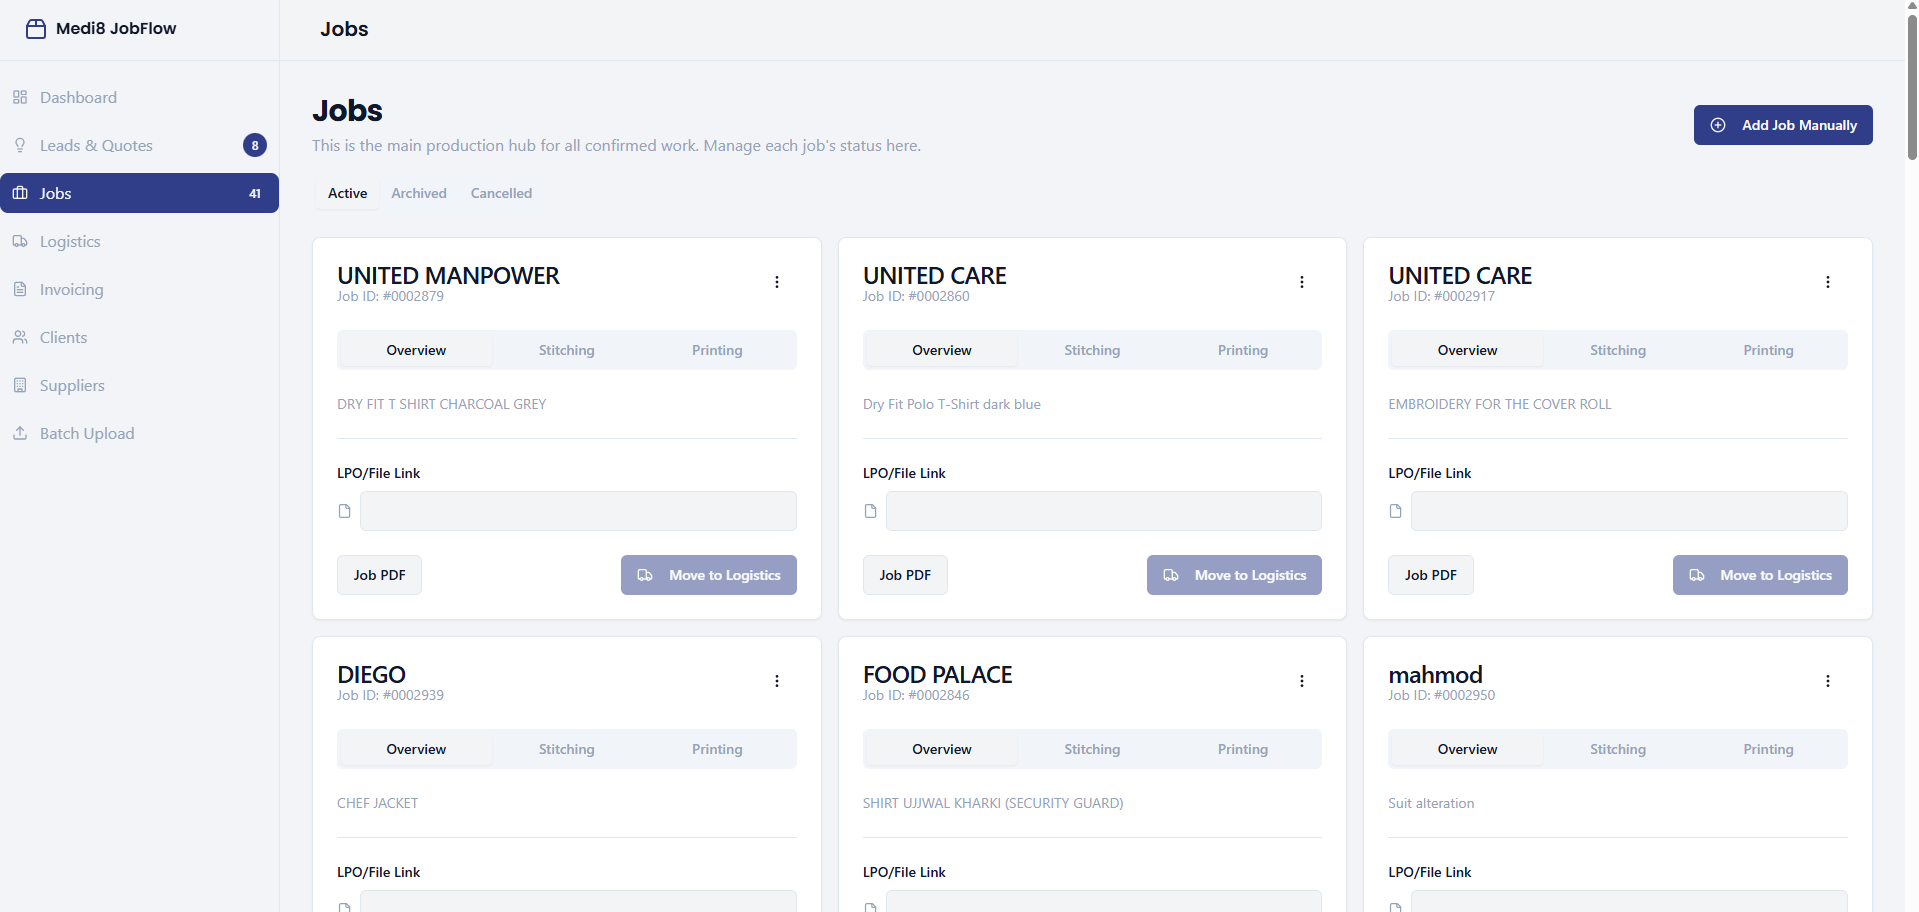The height and width of the screenshot is (912, 1919).
Task: Open the Job PDF for UNITED MANPOWER
Action: (379, 575)
